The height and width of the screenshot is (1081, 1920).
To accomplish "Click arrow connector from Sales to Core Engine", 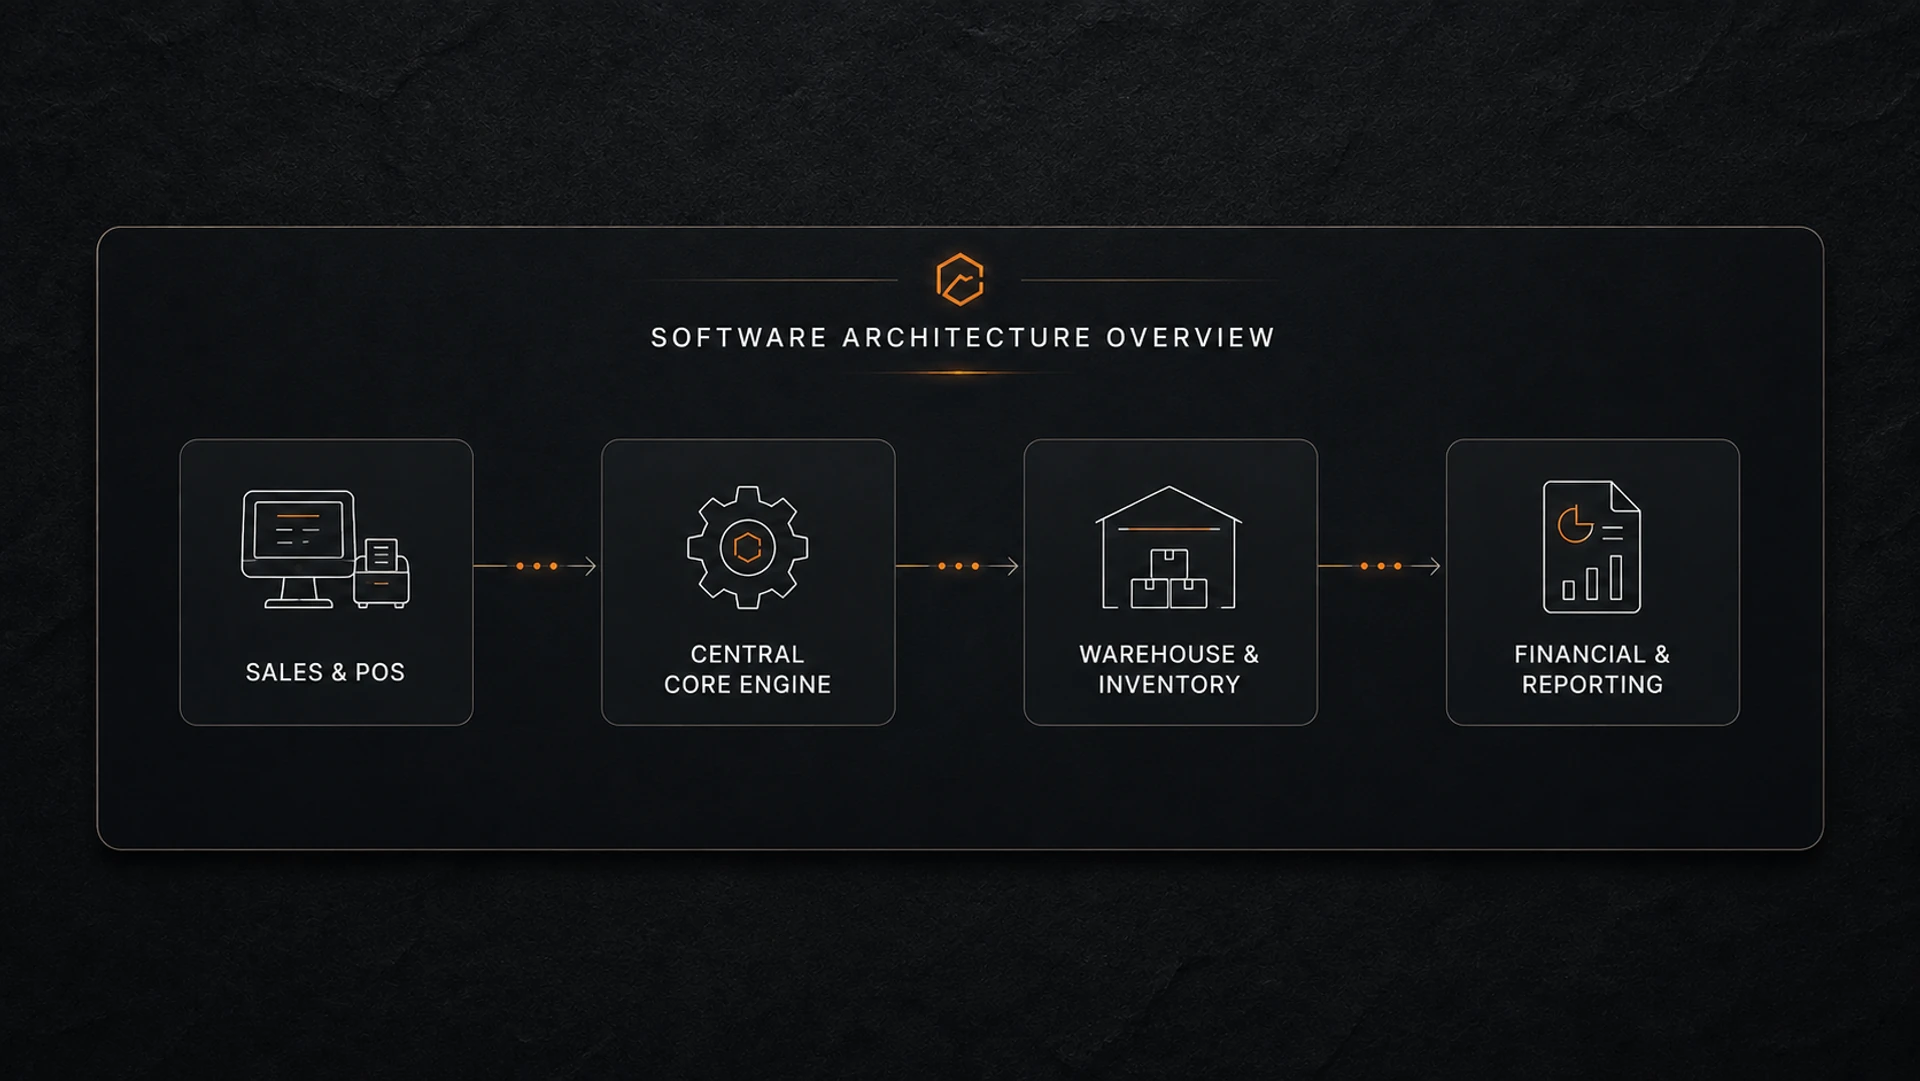I will (x=535, y=566).
